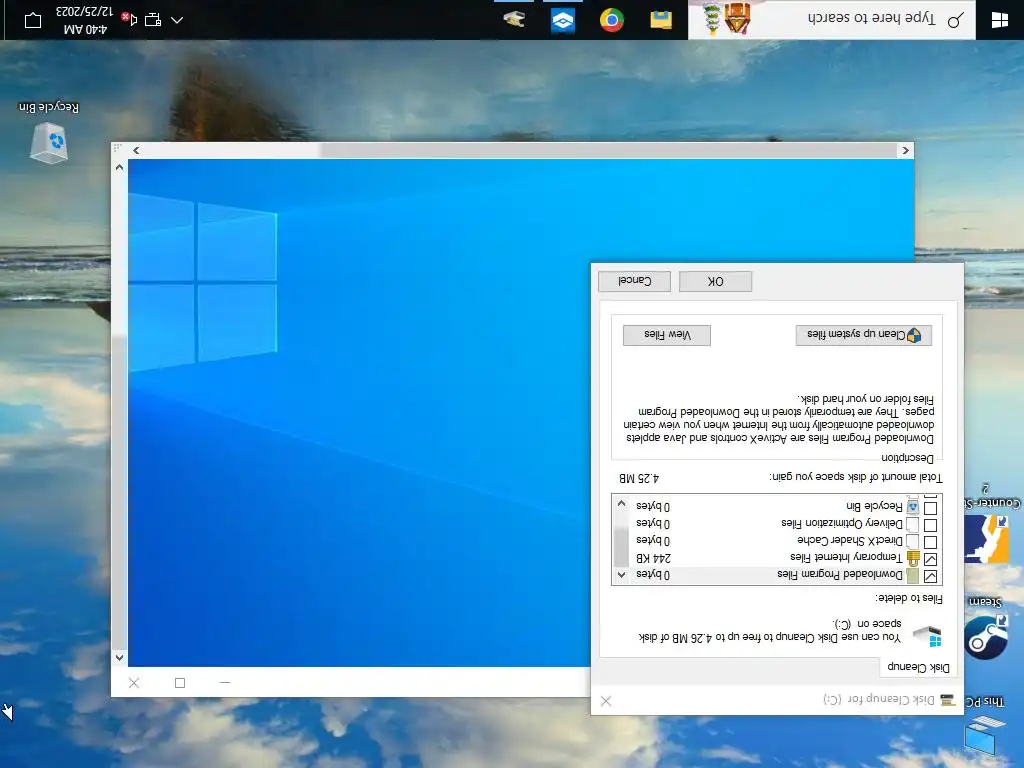Click the list scroll arrow beside Recycle Bin row
The image size is (1024, 768).
point(621,504)
